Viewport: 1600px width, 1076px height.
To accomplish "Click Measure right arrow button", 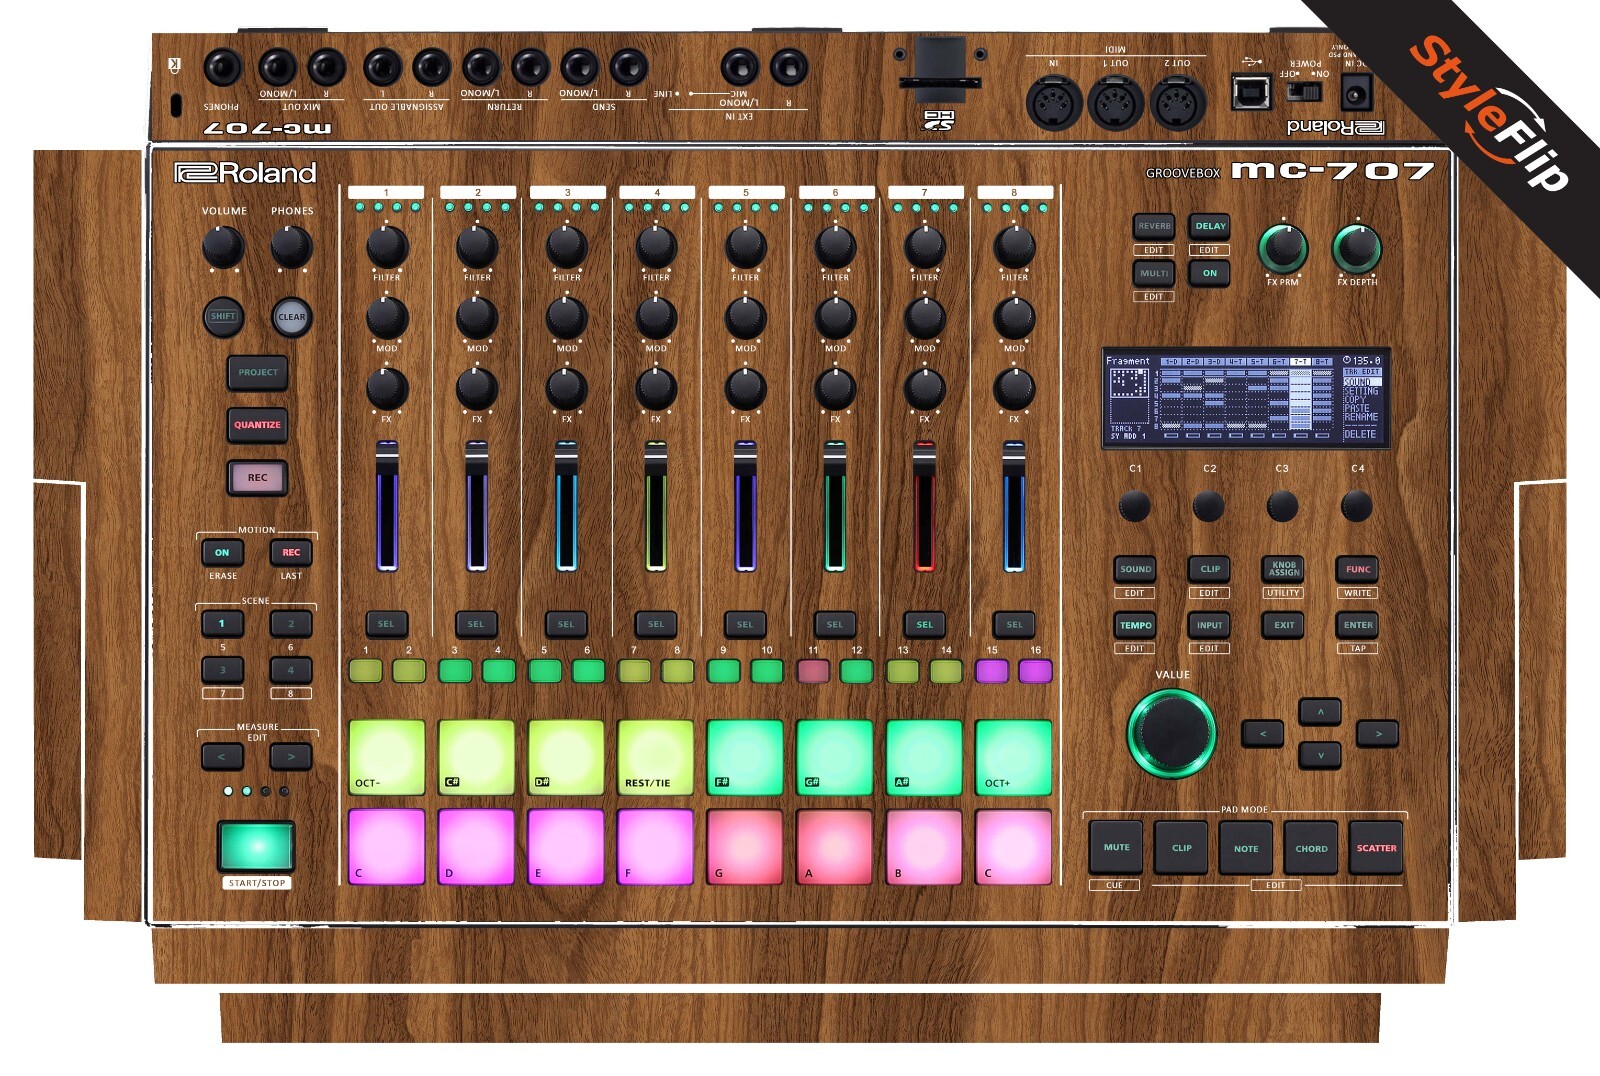I will [291, 757].
